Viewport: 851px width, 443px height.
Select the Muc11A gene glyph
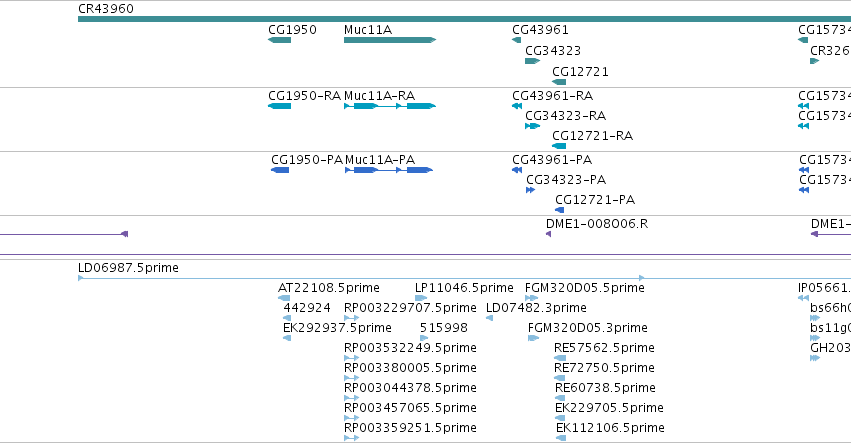coord(390,40)
